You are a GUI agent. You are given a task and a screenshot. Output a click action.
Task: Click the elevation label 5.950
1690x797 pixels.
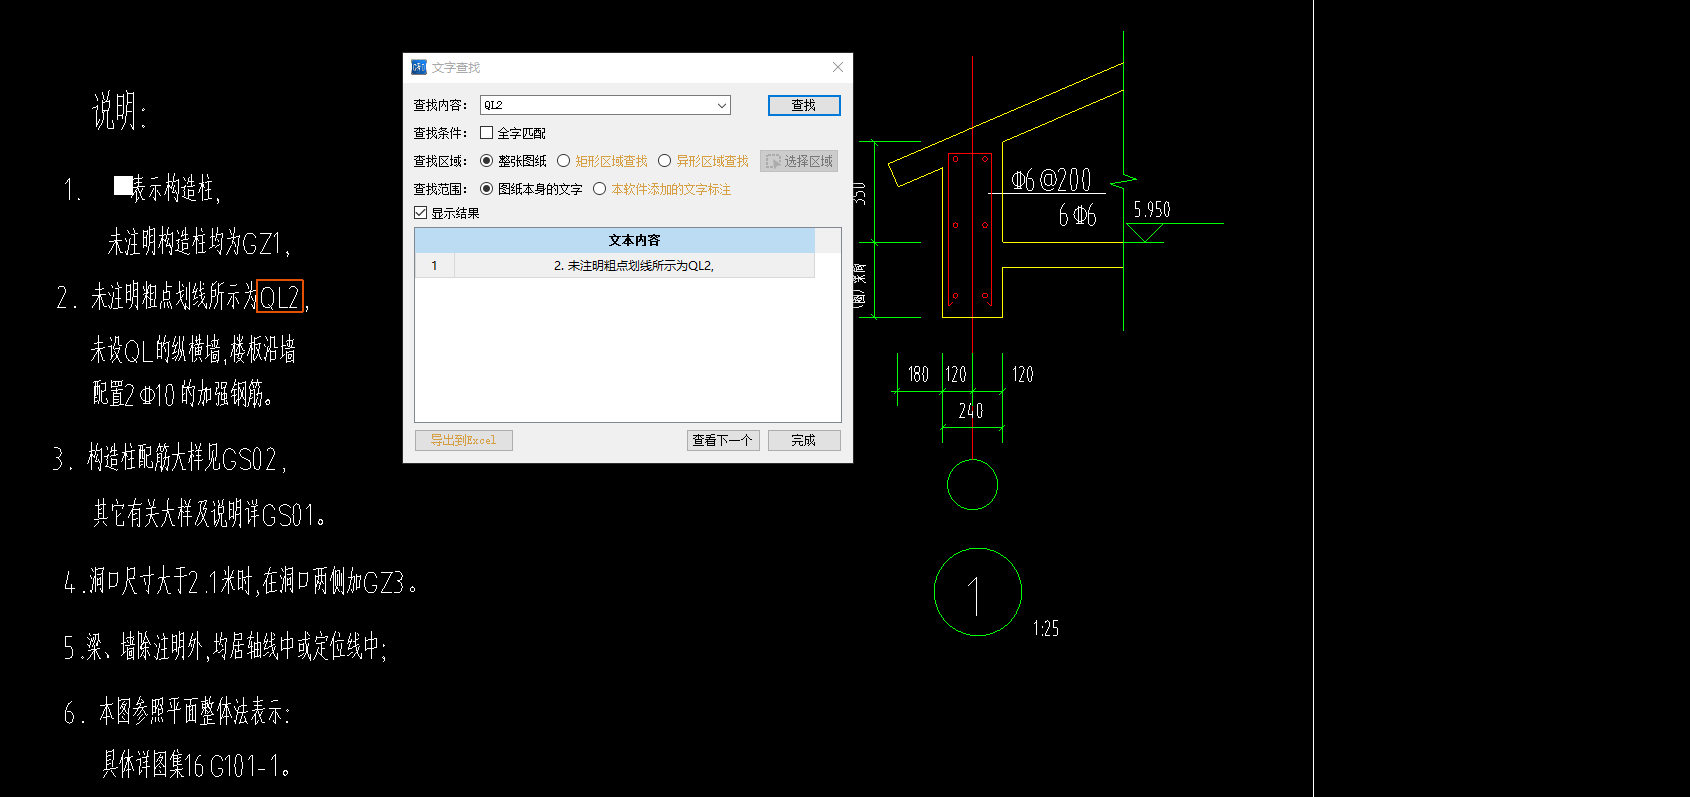tap(1152, 209)
